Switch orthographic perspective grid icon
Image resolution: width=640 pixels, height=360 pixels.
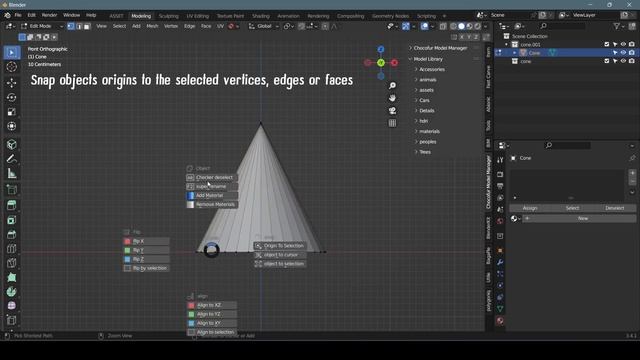click(x=392, y=123)
